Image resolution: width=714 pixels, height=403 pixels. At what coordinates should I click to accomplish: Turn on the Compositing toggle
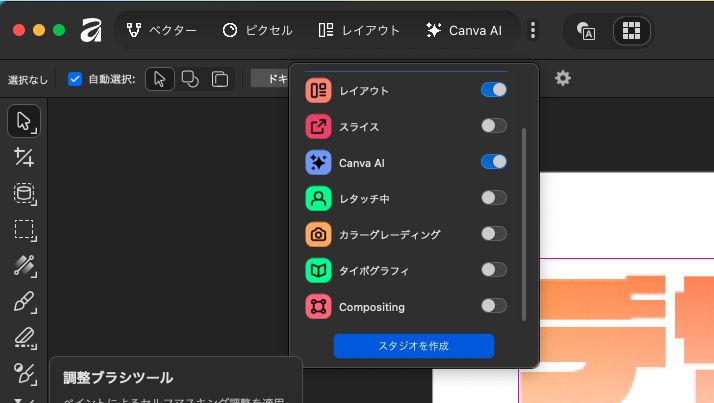click(x=493, y=306)
